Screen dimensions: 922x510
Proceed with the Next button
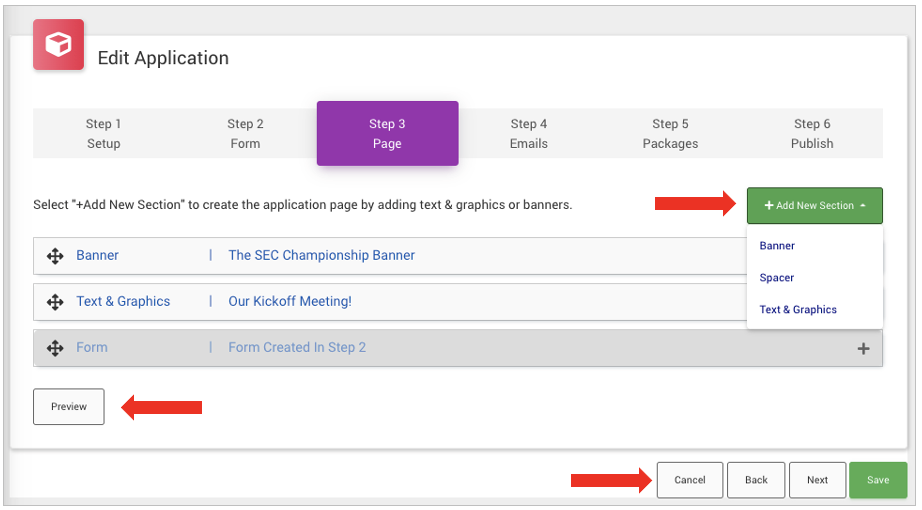point(817,480)
